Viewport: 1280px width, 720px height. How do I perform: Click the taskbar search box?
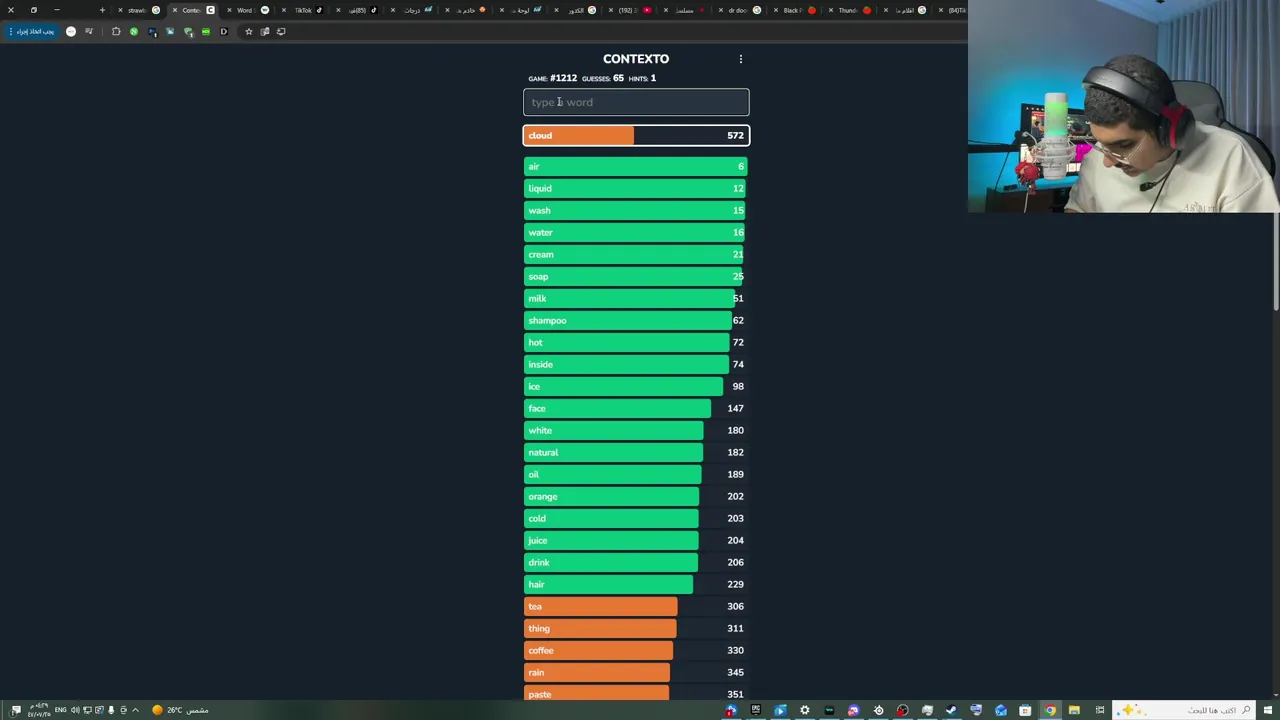[1184, 710]
